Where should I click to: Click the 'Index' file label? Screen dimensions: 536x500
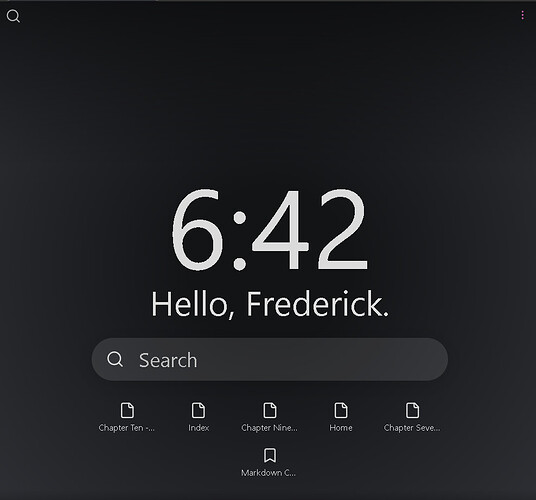(x=199, y=428)
